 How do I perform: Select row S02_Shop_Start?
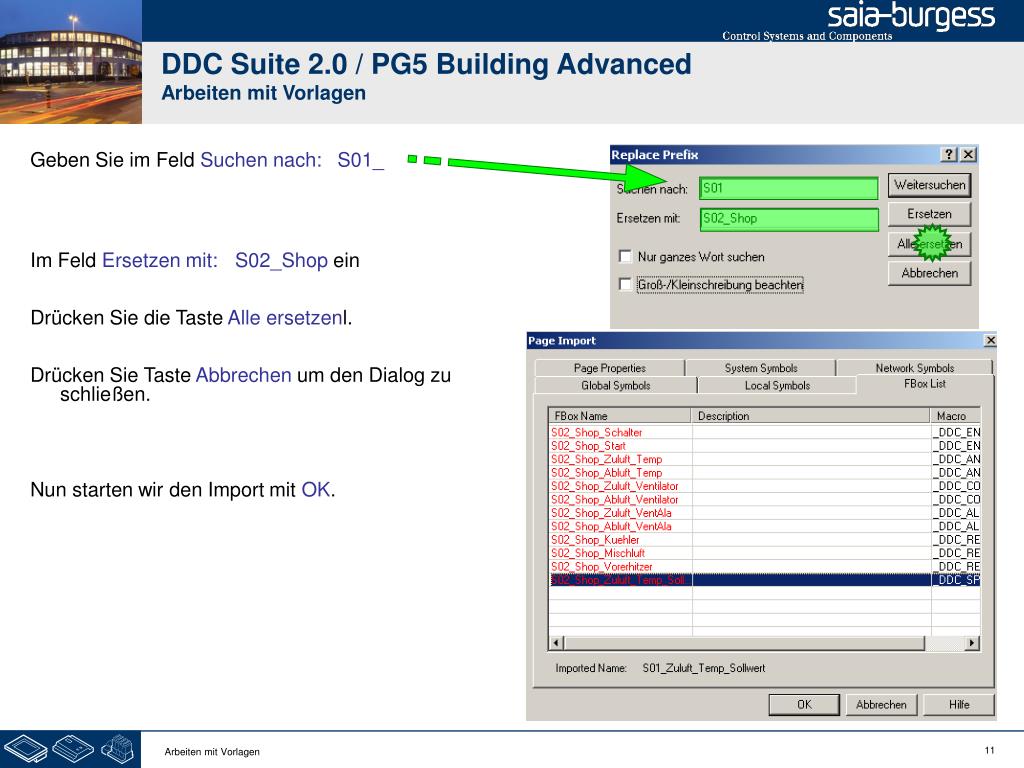point(765,446)
